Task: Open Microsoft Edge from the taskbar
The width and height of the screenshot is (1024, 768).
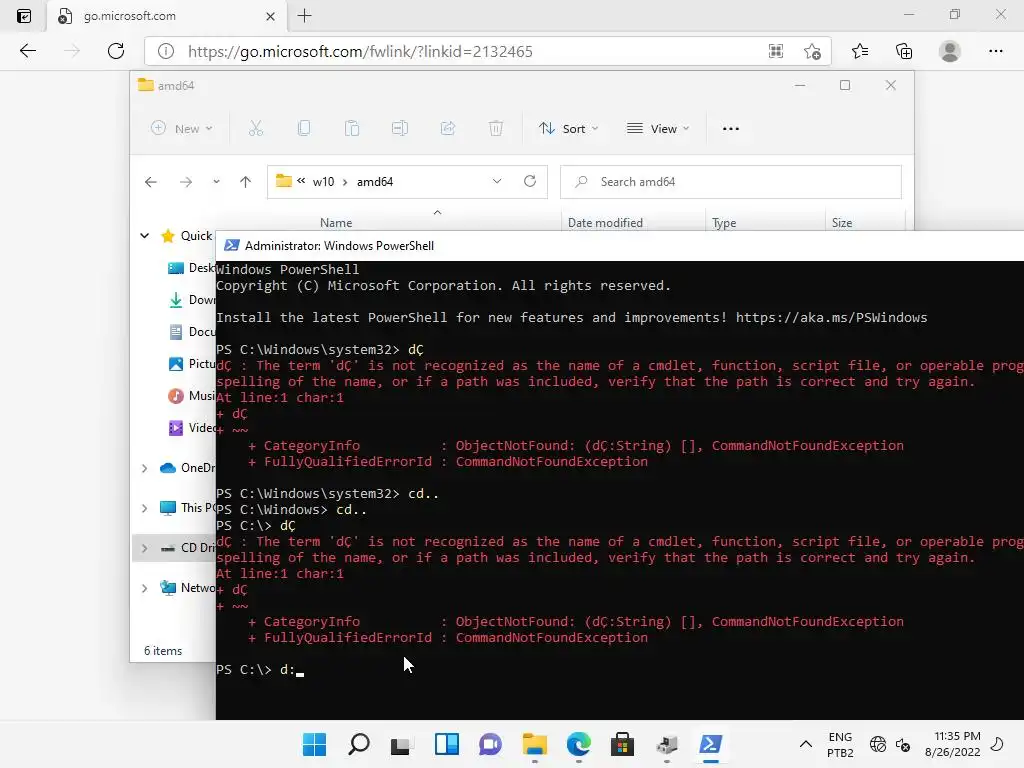Action: [x=579, y=744]
